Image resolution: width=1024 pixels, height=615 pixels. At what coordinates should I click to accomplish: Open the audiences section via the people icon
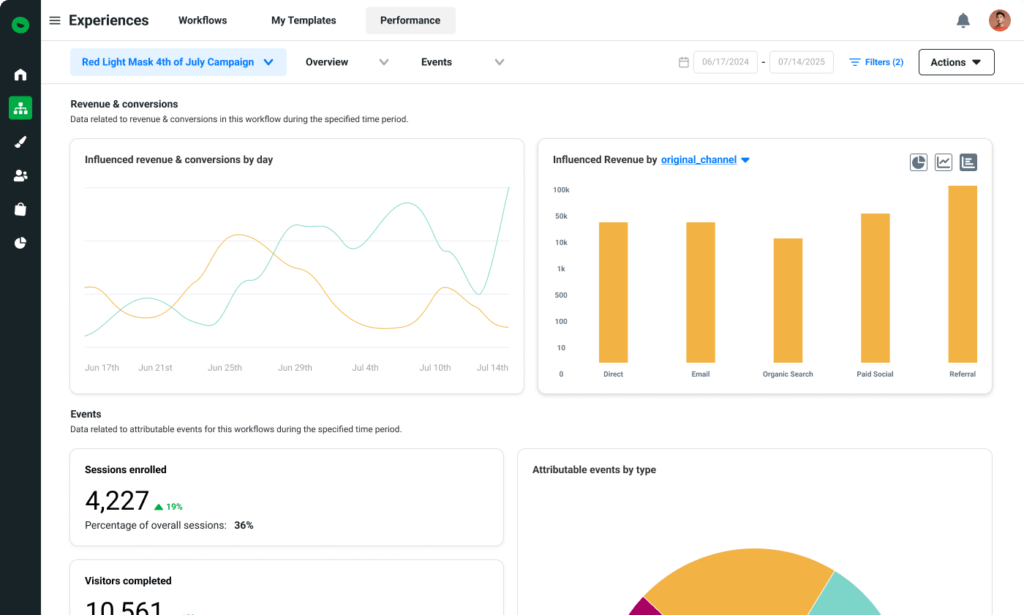pyautogui.click(x=20, y=174)
